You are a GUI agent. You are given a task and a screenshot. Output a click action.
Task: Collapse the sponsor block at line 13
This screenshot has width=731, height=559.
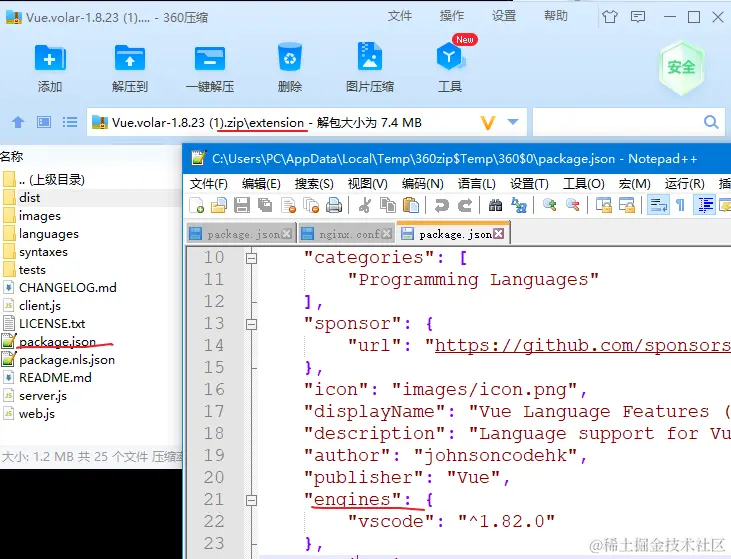point(251,324)
